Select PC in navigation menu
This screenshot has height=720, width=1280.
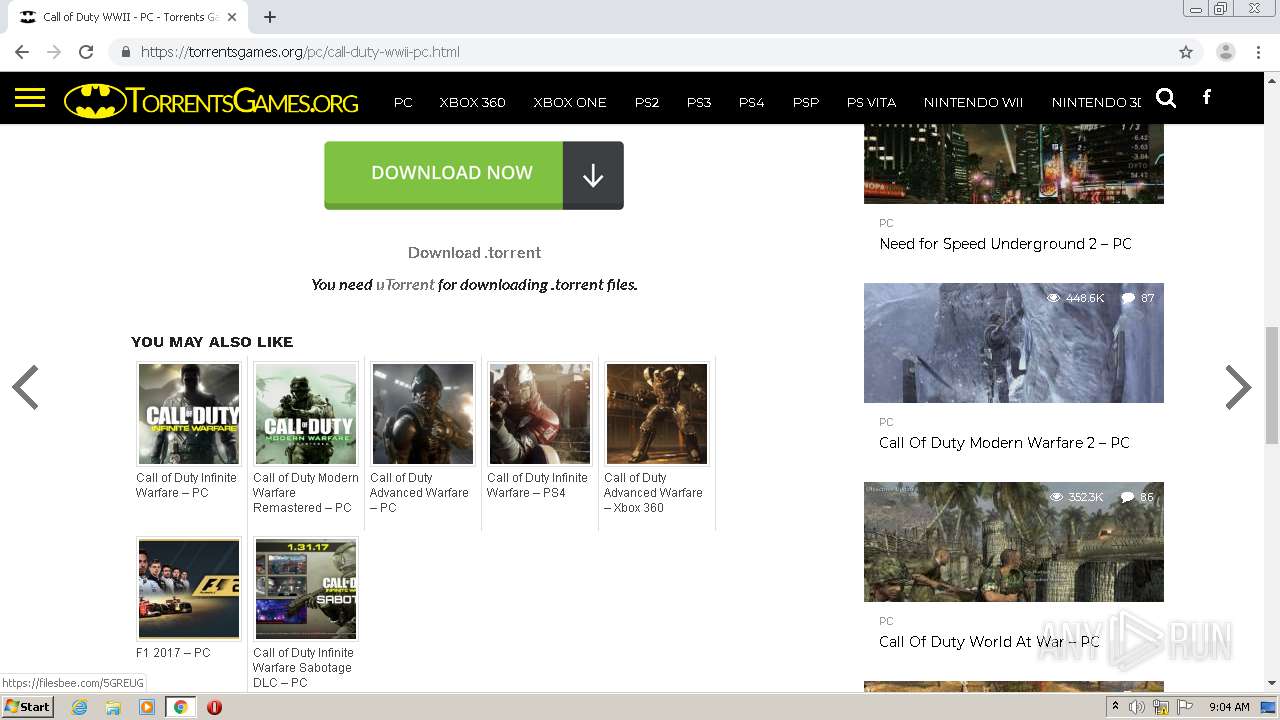(x=403, y=102)
